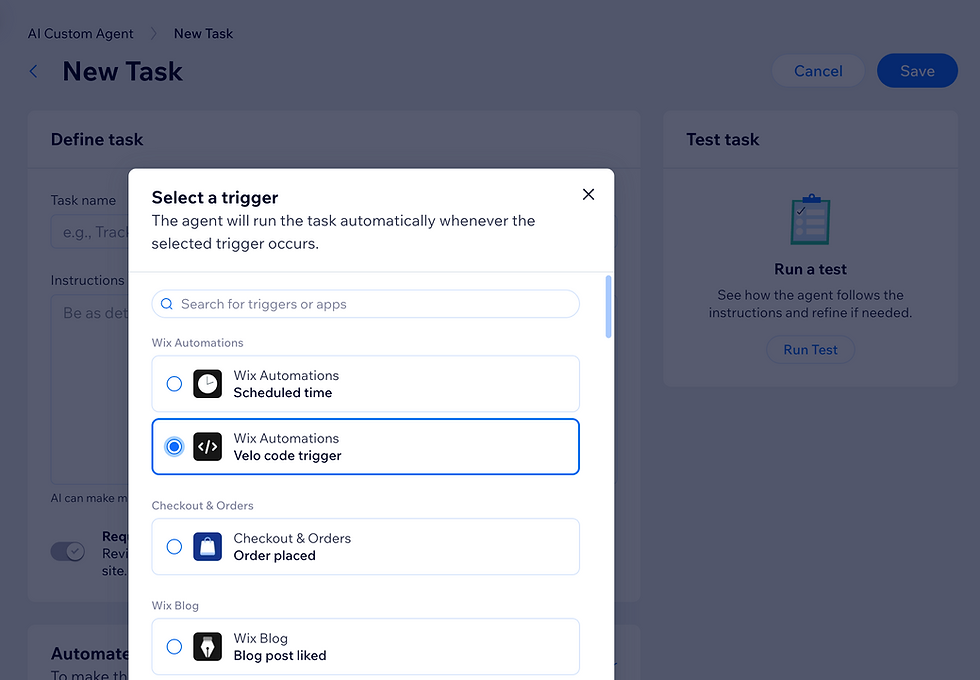Click the Wix Automations section label
980x680 pixels.
(x=198, y=343)
